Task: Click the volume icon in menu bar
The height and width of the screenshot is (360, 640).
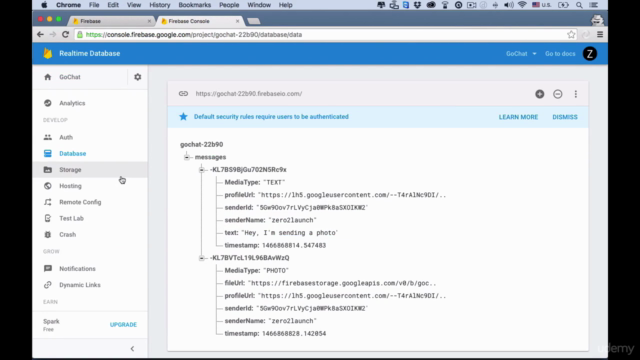Action: click(x=509, y=5)
